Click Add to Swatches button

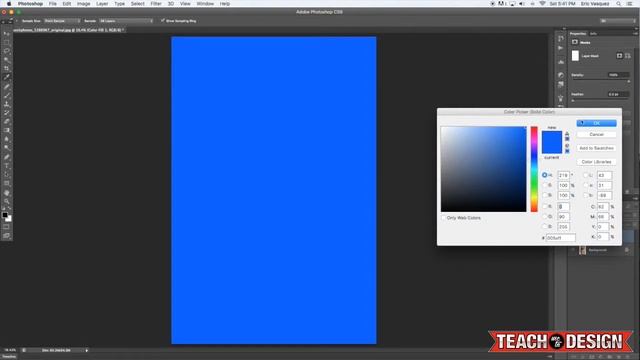(596, 148)
